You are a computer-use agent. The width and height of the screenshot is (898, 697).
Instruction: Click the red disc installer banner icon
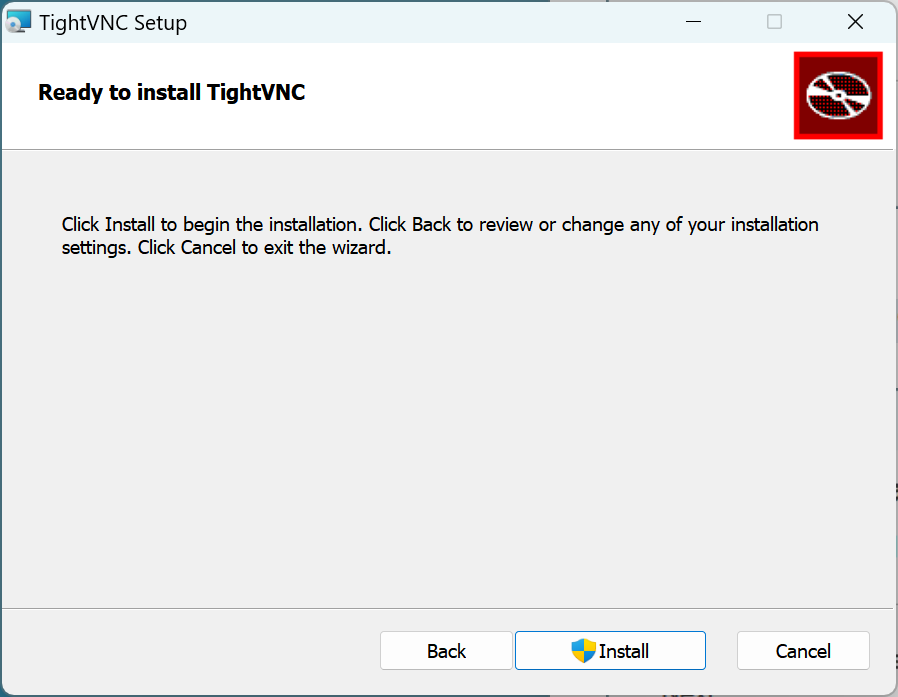[838, 95]
